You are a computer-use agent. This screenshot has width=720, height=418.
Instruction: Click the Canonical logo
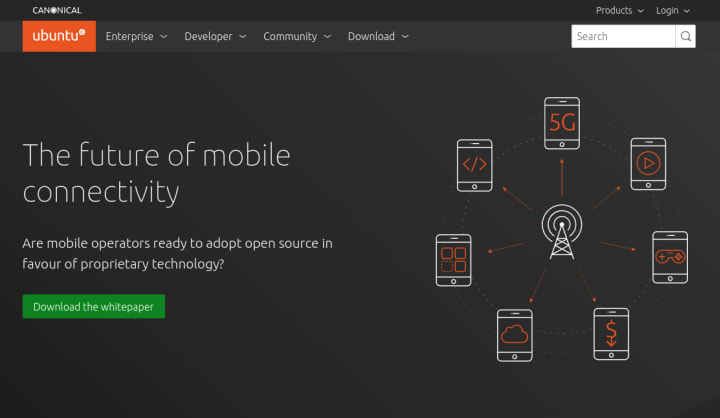click(57, 10)
